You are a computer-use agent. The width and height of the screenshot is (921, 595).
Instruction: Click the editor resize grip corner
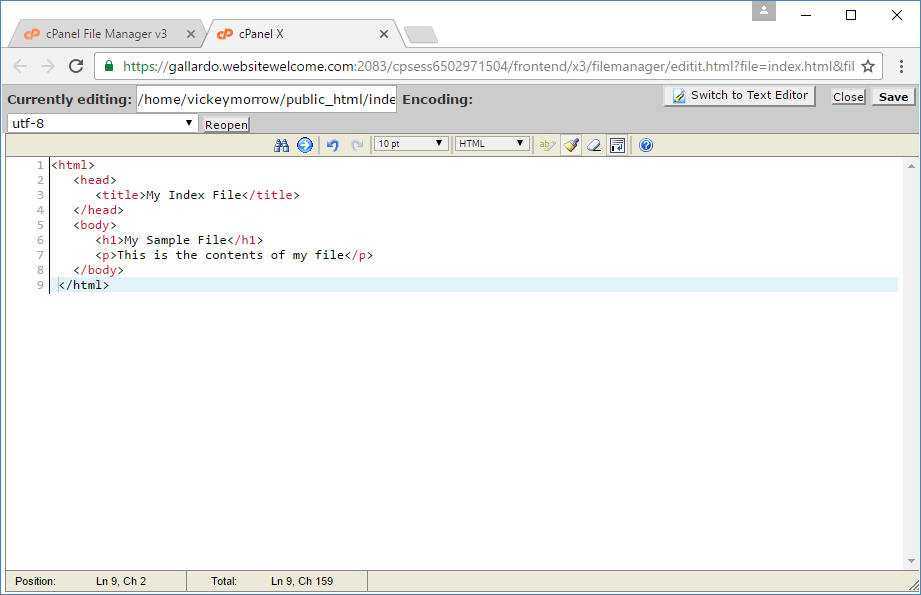click(913, 585)
